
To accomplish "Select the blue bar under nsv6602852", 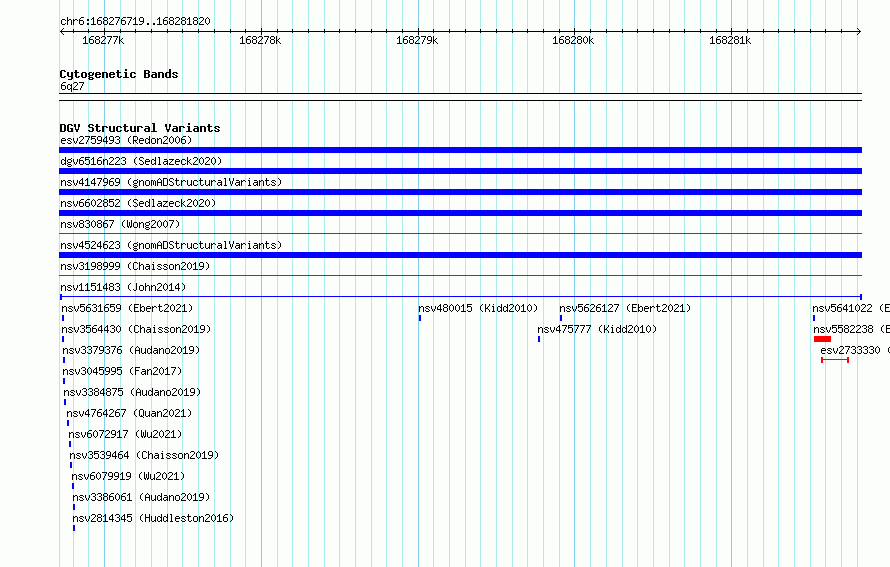I will click(460, 213).
